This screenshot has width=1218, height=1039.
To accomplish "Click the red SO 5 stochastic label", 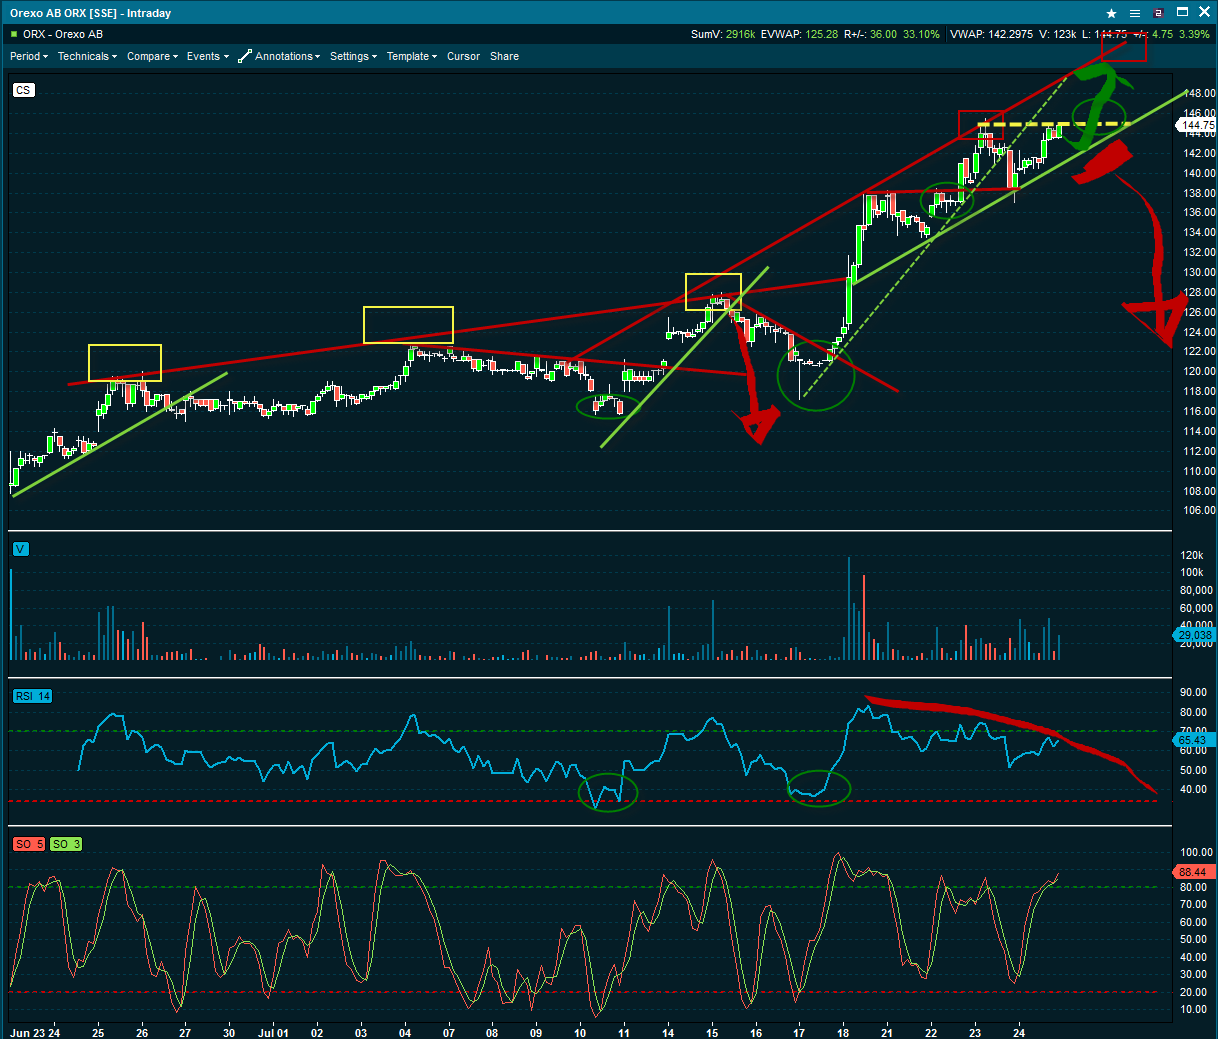I will pyautogui.click(x=29, y=844).
